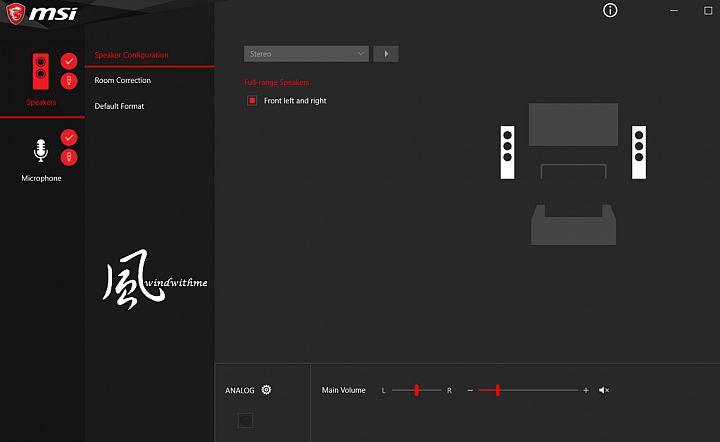Click the MSI dragon logo
720x442 pixels.
click(16, 13)
